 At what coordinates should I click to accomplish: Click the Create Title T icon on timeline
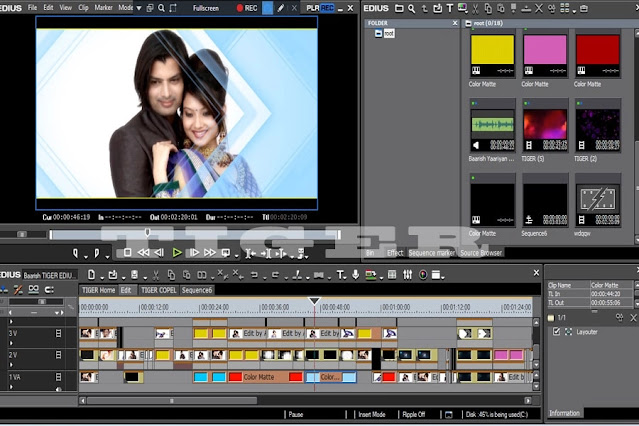(340, 275)
